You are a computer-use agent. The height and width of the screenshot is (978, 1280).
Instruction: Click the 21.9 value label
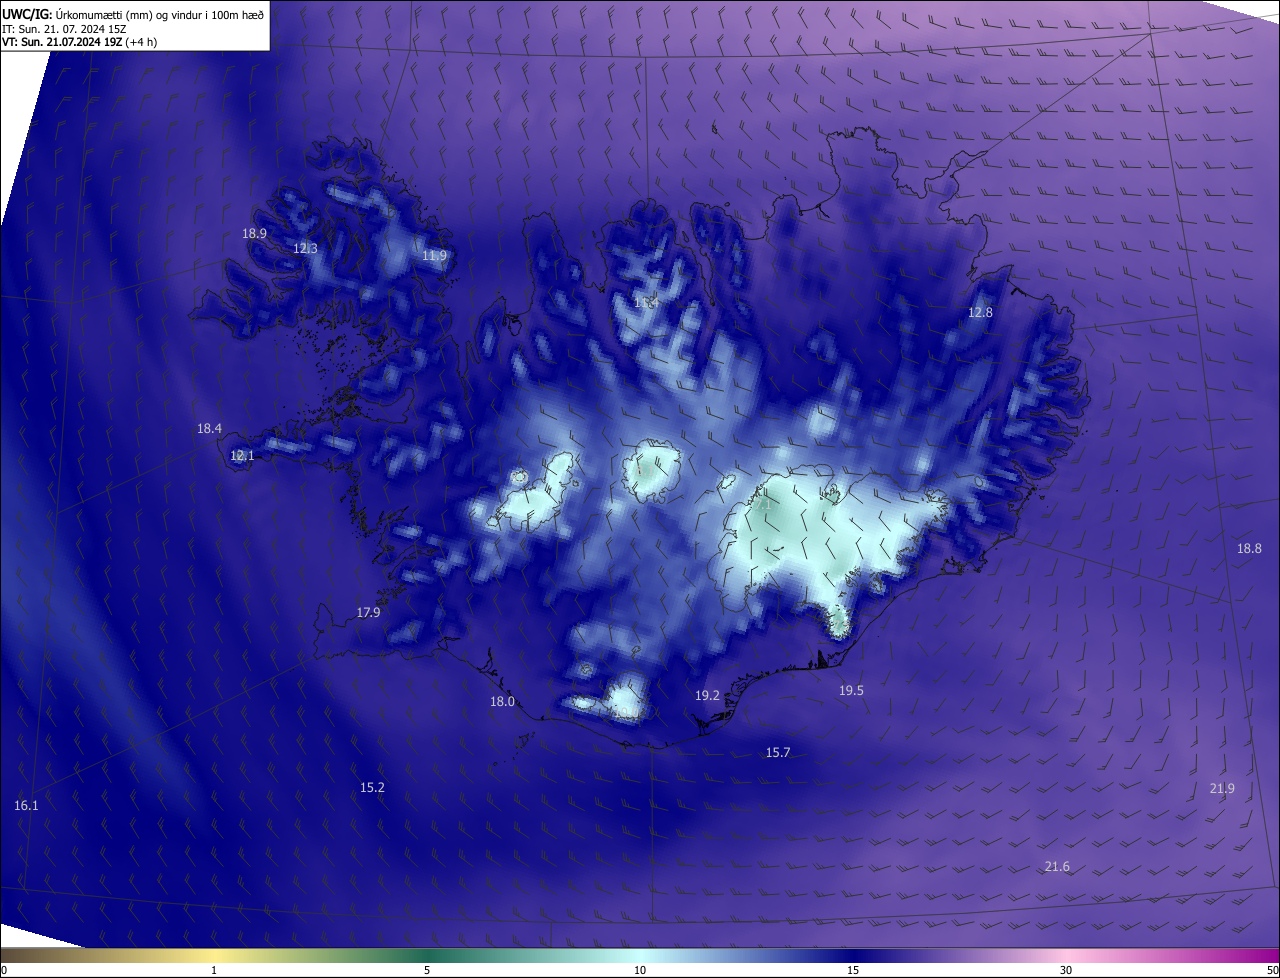coord(1222,789)
